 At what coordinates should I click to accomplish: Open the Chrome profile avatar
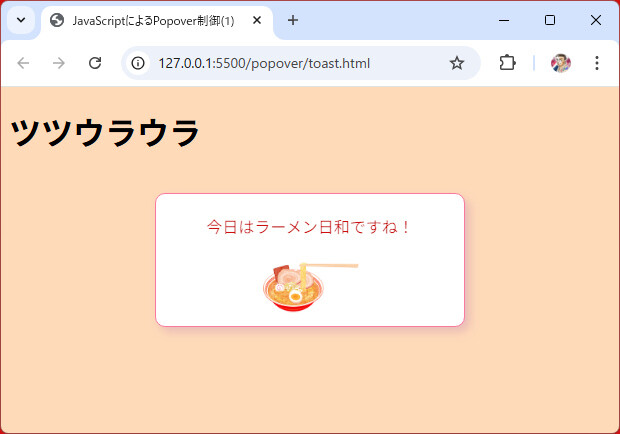coord(561,63)
